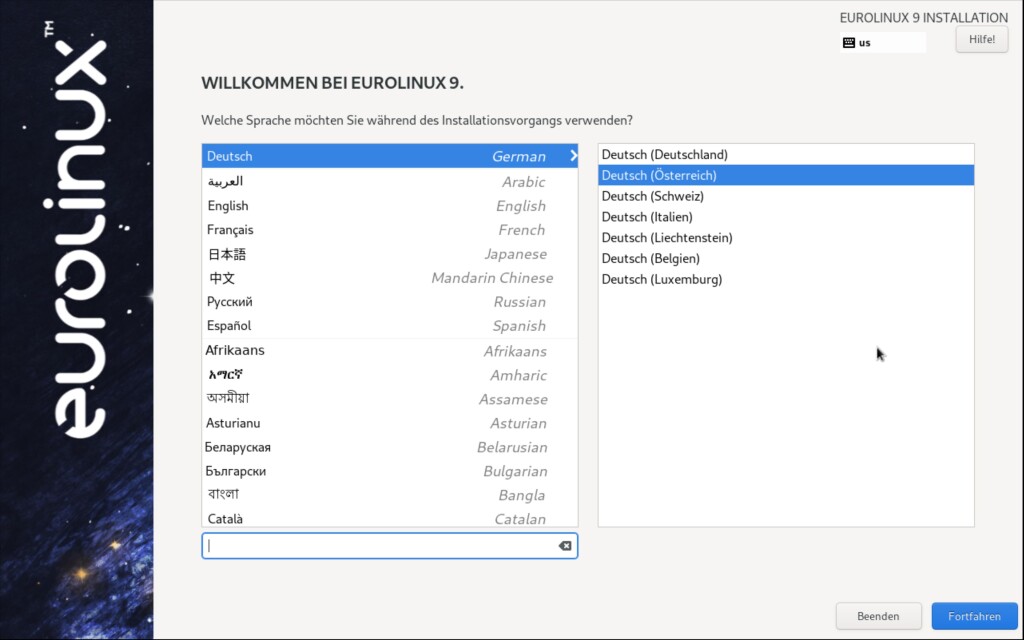Screen dimensions: 1024x640
Task: Select the Bangla language row
Action: click(390, 495)
